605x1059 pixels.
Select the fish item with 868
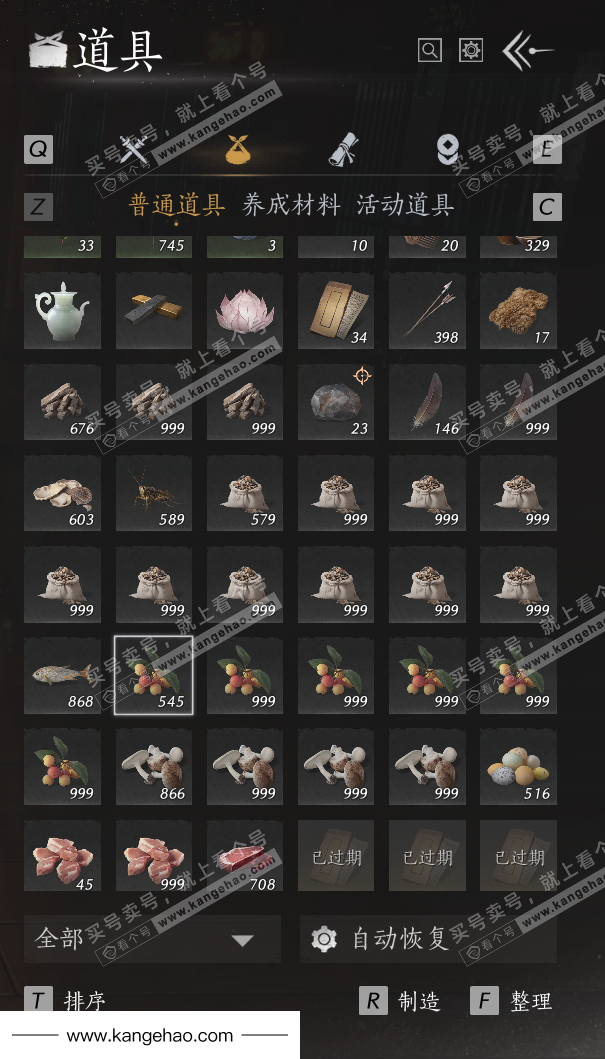coord(62,675)
